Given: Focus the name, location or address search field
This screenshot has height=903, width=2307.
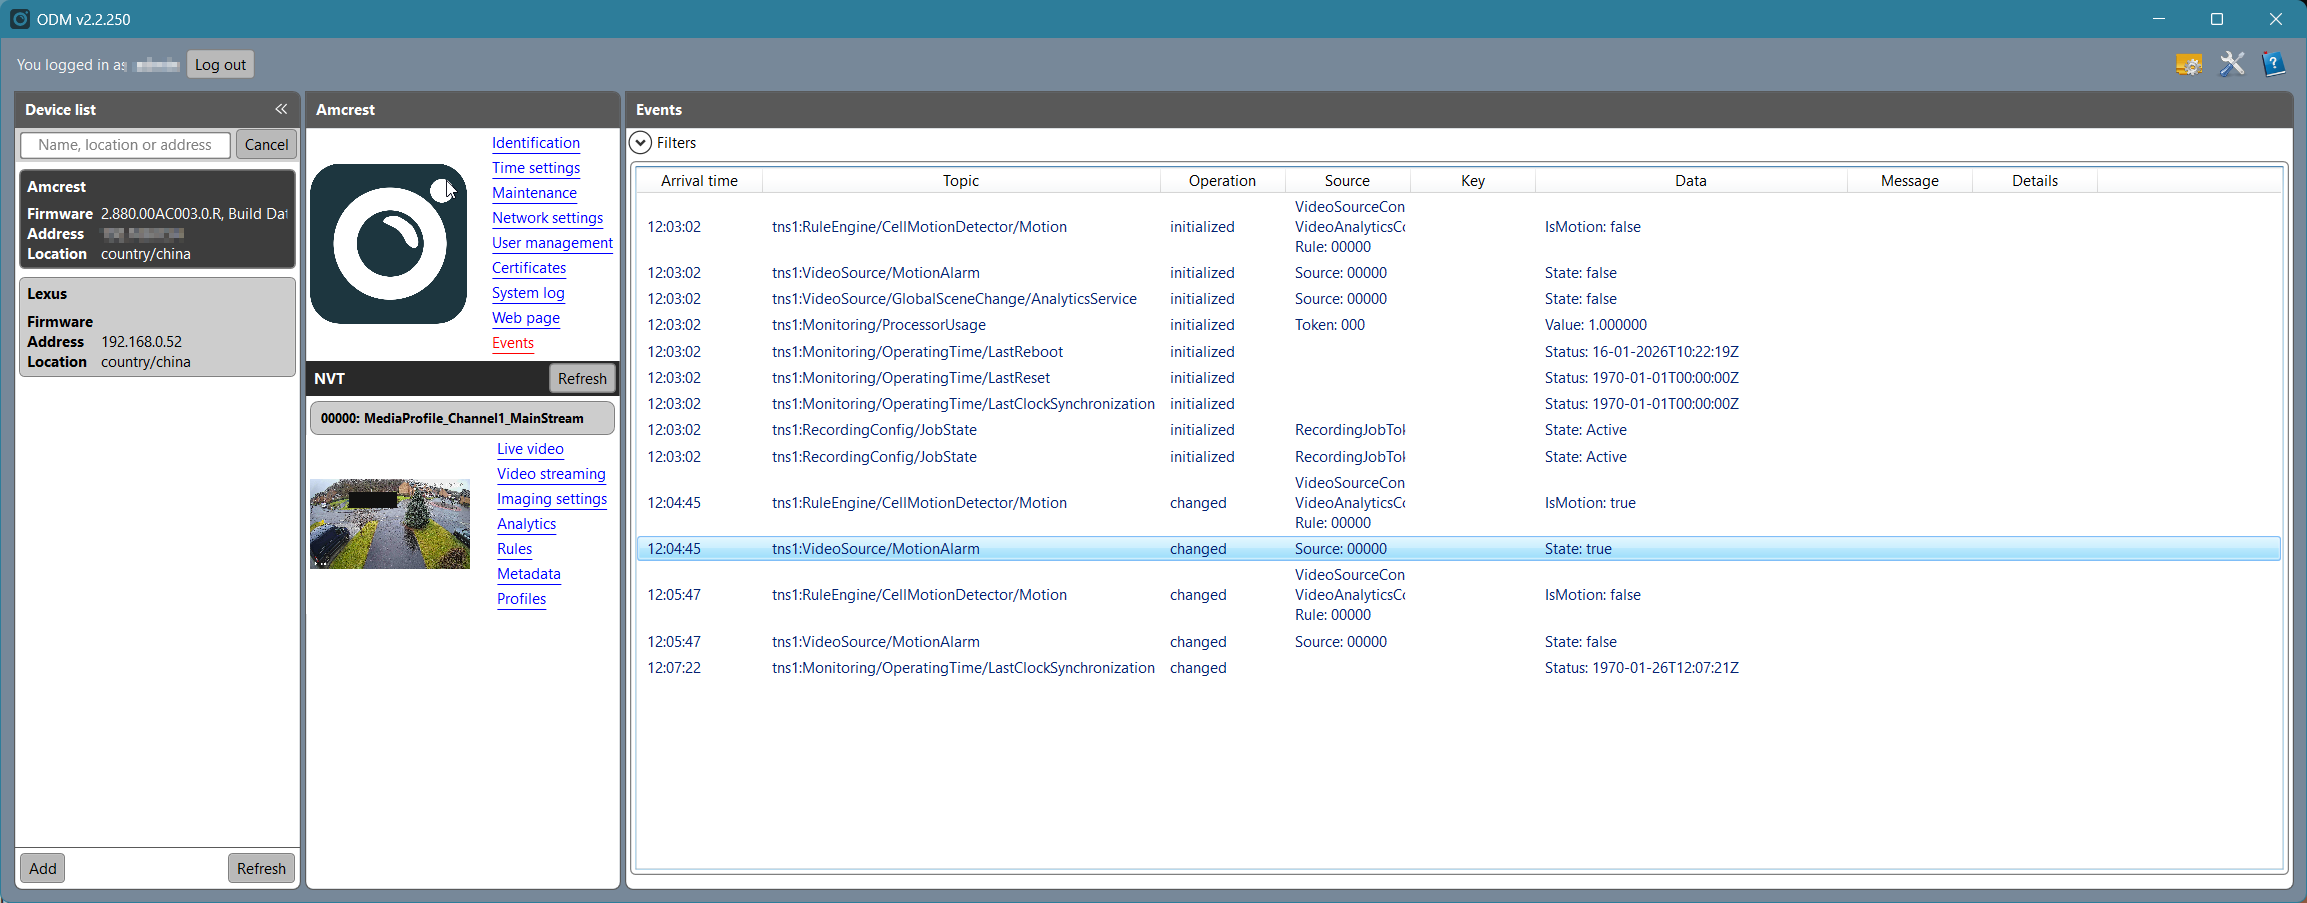Looking at the screenshot, I should pos(125,145).
